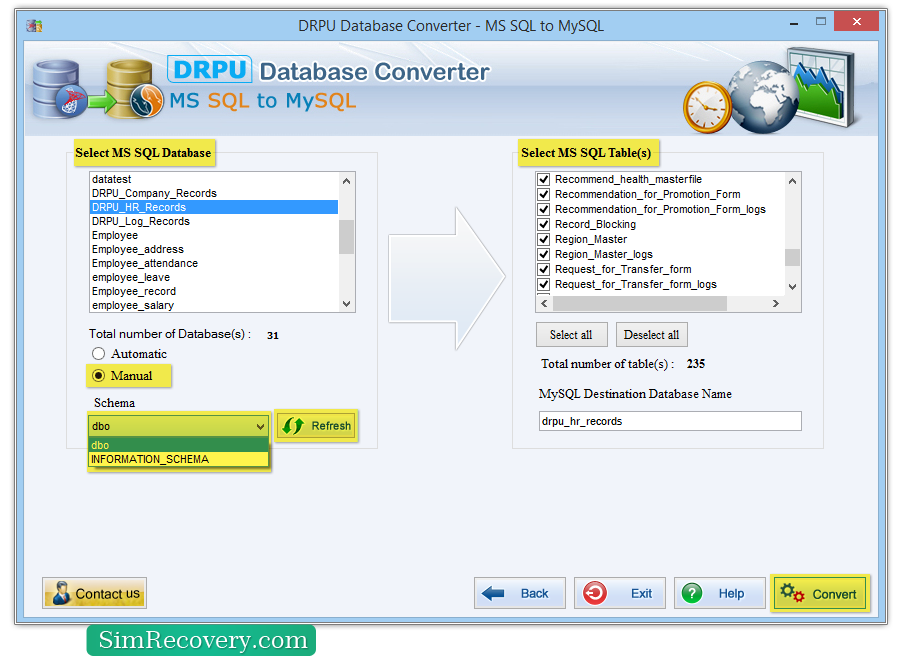The image size is (900, 658).
Task: Select datatest database
Action: (x=214, y=179)
